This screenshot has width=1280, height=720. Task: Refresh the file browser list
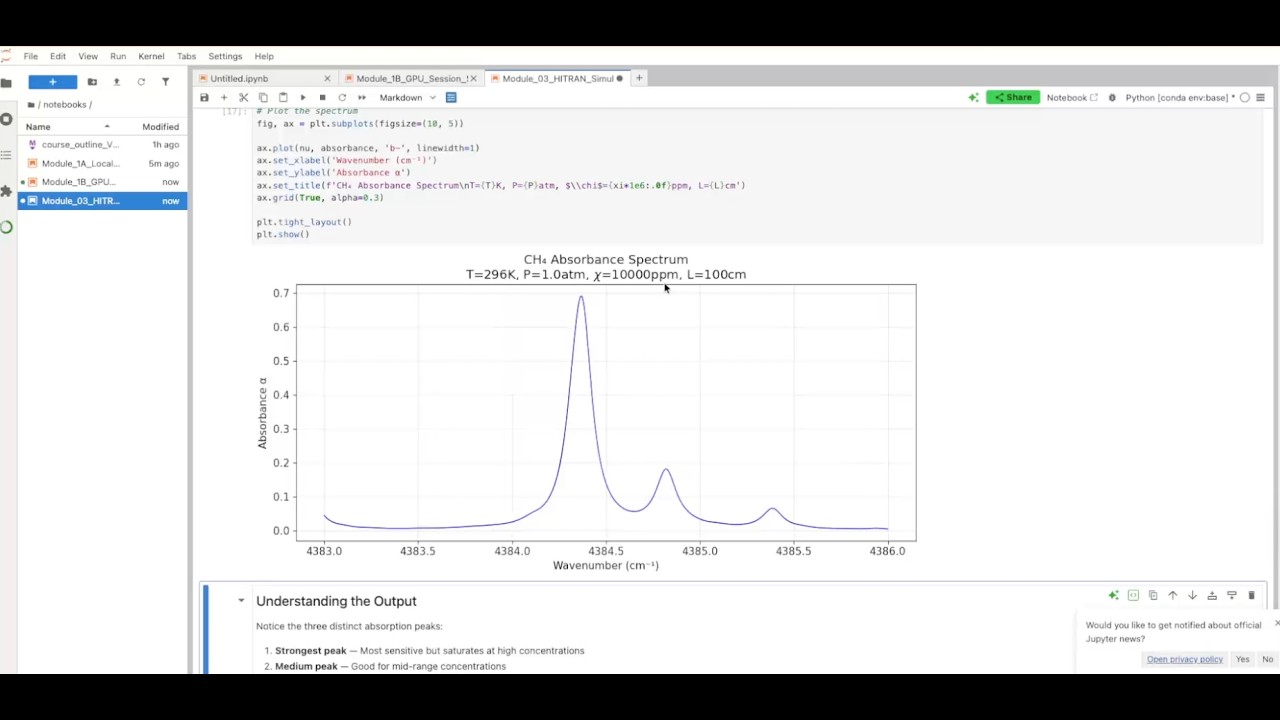point(141,82)
